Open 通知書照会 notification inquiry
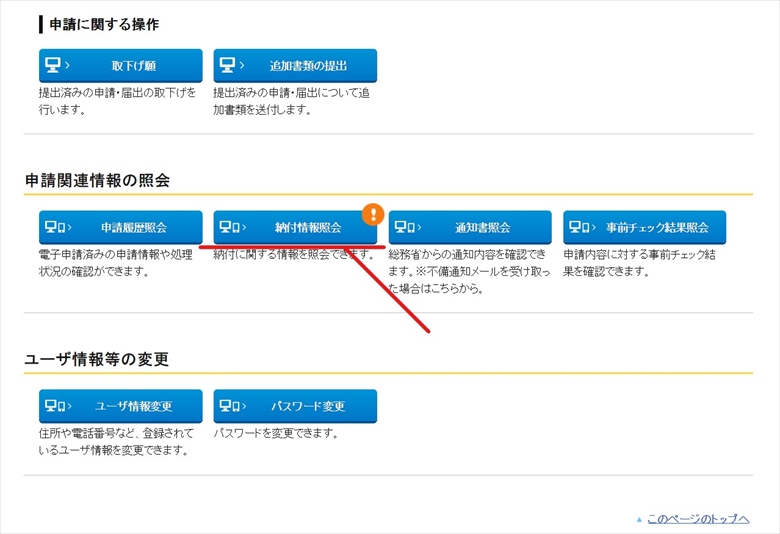780x534 pixels. 470,227
